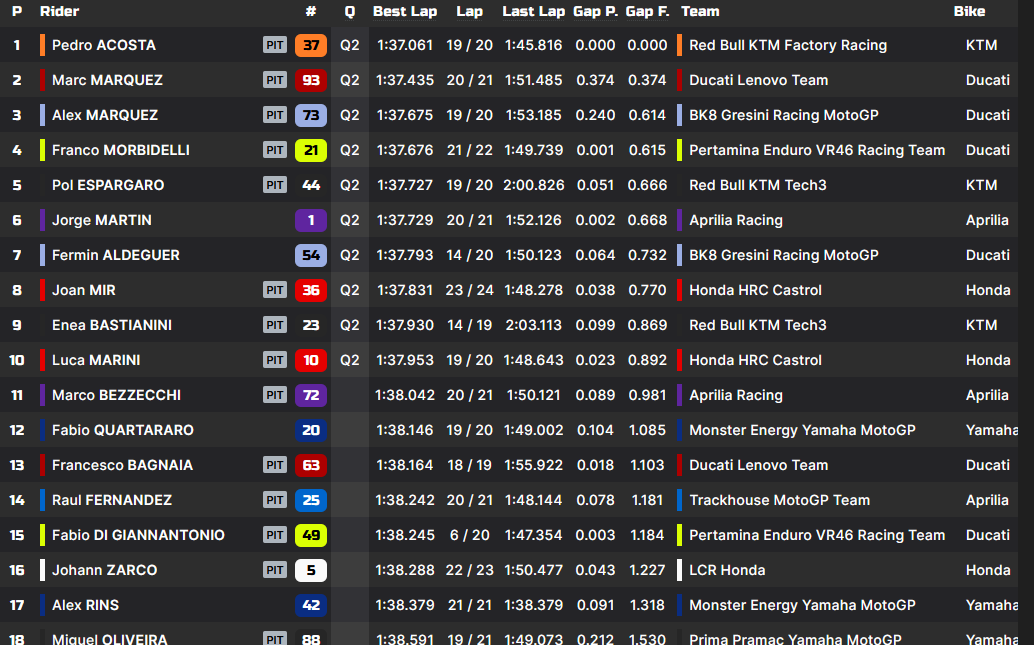Click Q2 status in Luca MARINI's row
This screenshot has height=645, width=1034.
point(350,359)
